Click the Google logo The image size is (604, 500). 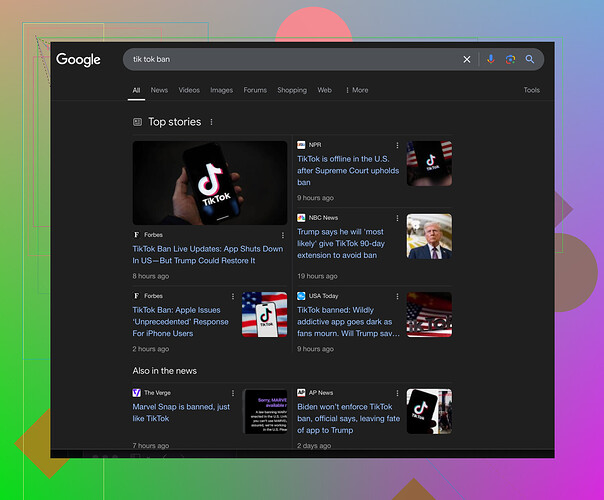coord(78,60)
